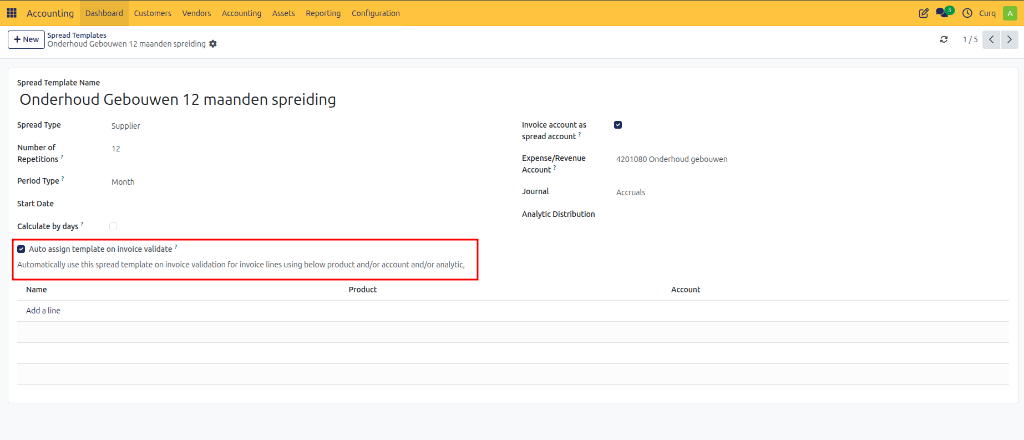Screen dimensions: 1024x440
Task: Click the Curq company name
Action: tap(987, 13)
